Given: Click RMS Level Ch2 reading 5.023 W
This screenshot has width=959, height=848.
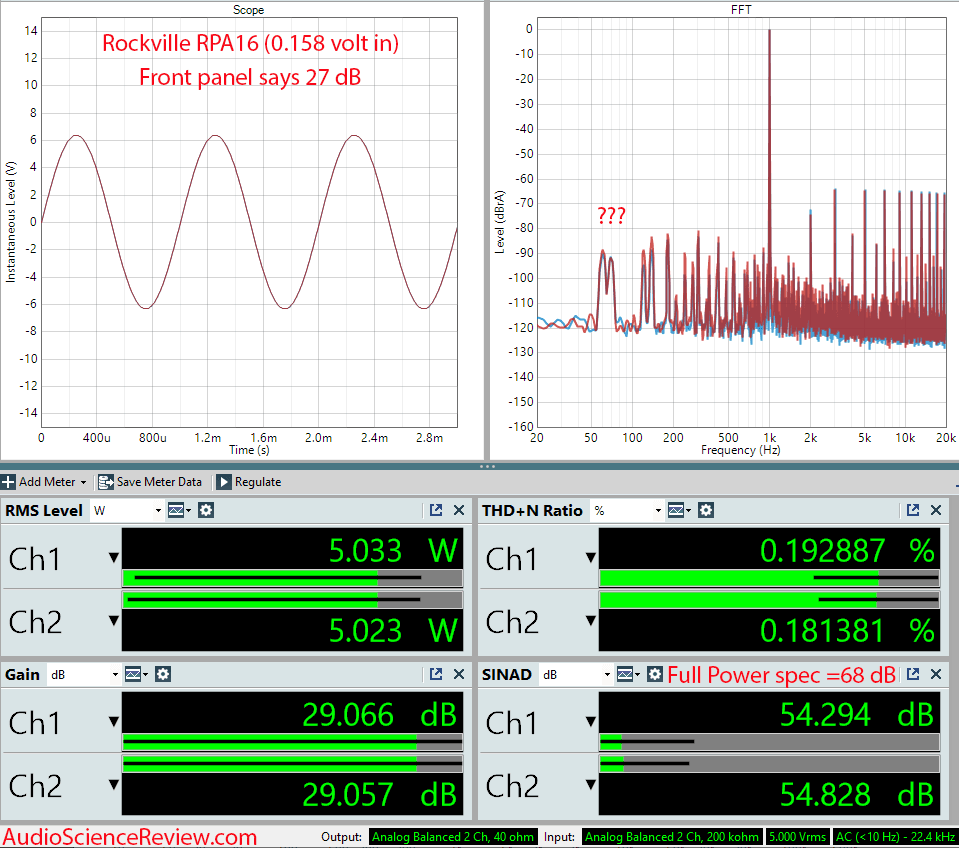Looking at the screenshot, I should tap(393, 630).
